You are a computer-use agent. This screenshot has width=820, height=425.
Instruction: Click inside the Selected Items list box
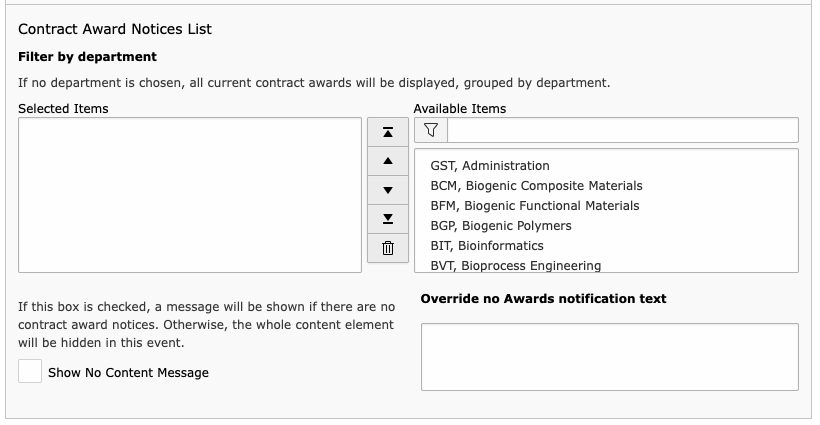190,195
